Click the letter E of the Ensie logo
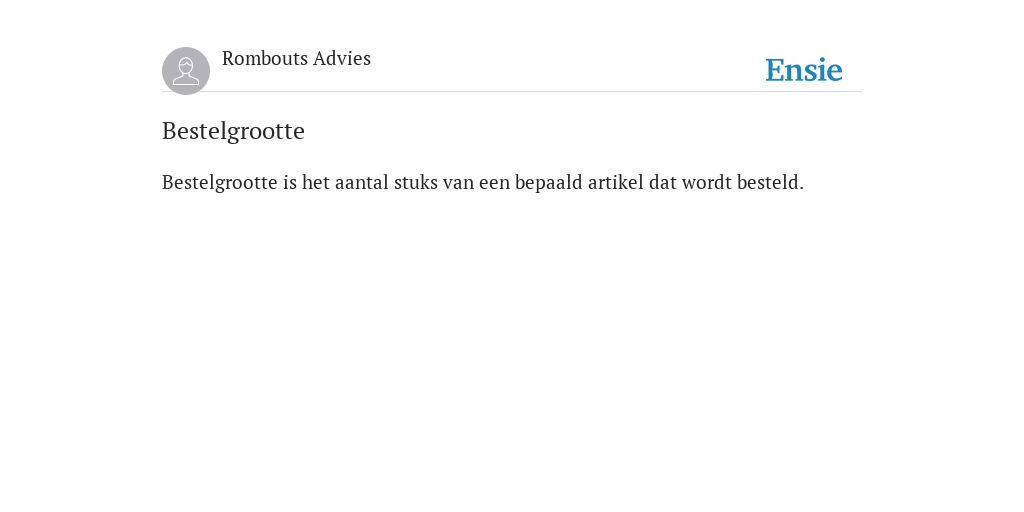 click(775, 70)
